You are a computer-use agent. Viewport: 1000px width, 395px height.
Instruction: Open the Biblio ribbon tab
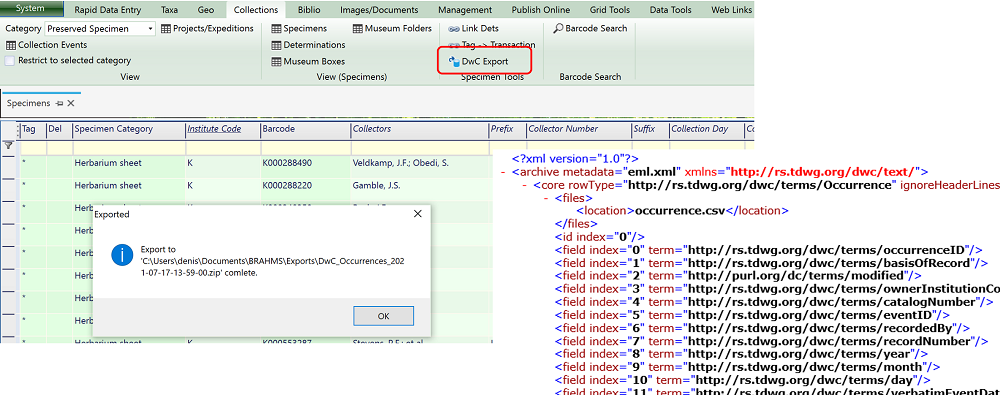[x=309, y=10]
